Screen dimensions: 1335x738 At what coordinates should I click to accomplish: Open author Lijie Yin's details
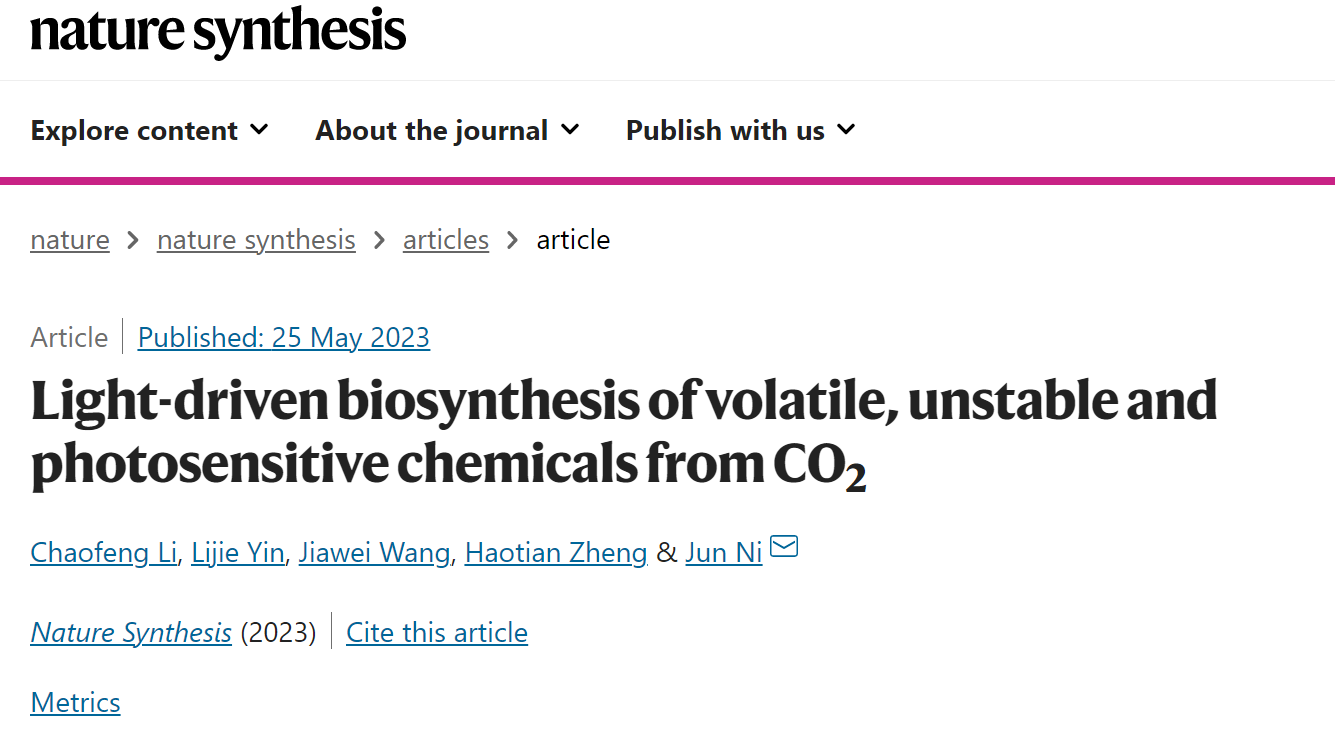(239, 552)
